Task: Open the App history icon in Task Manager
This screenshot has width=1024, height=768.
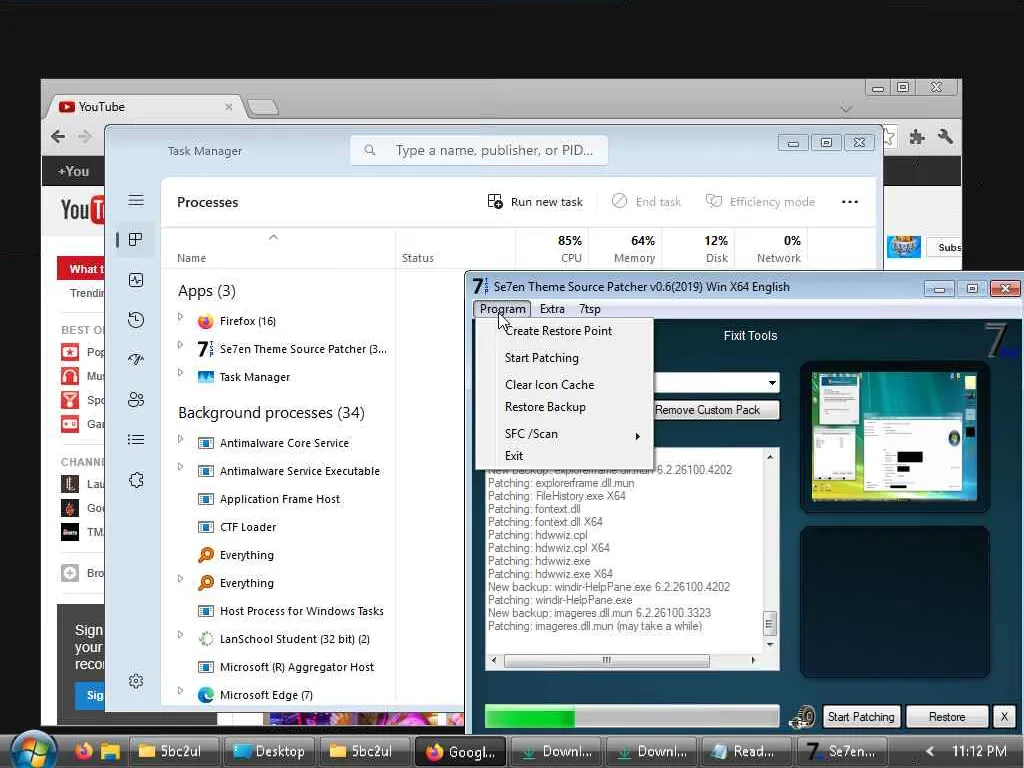Action: [136, 320]
